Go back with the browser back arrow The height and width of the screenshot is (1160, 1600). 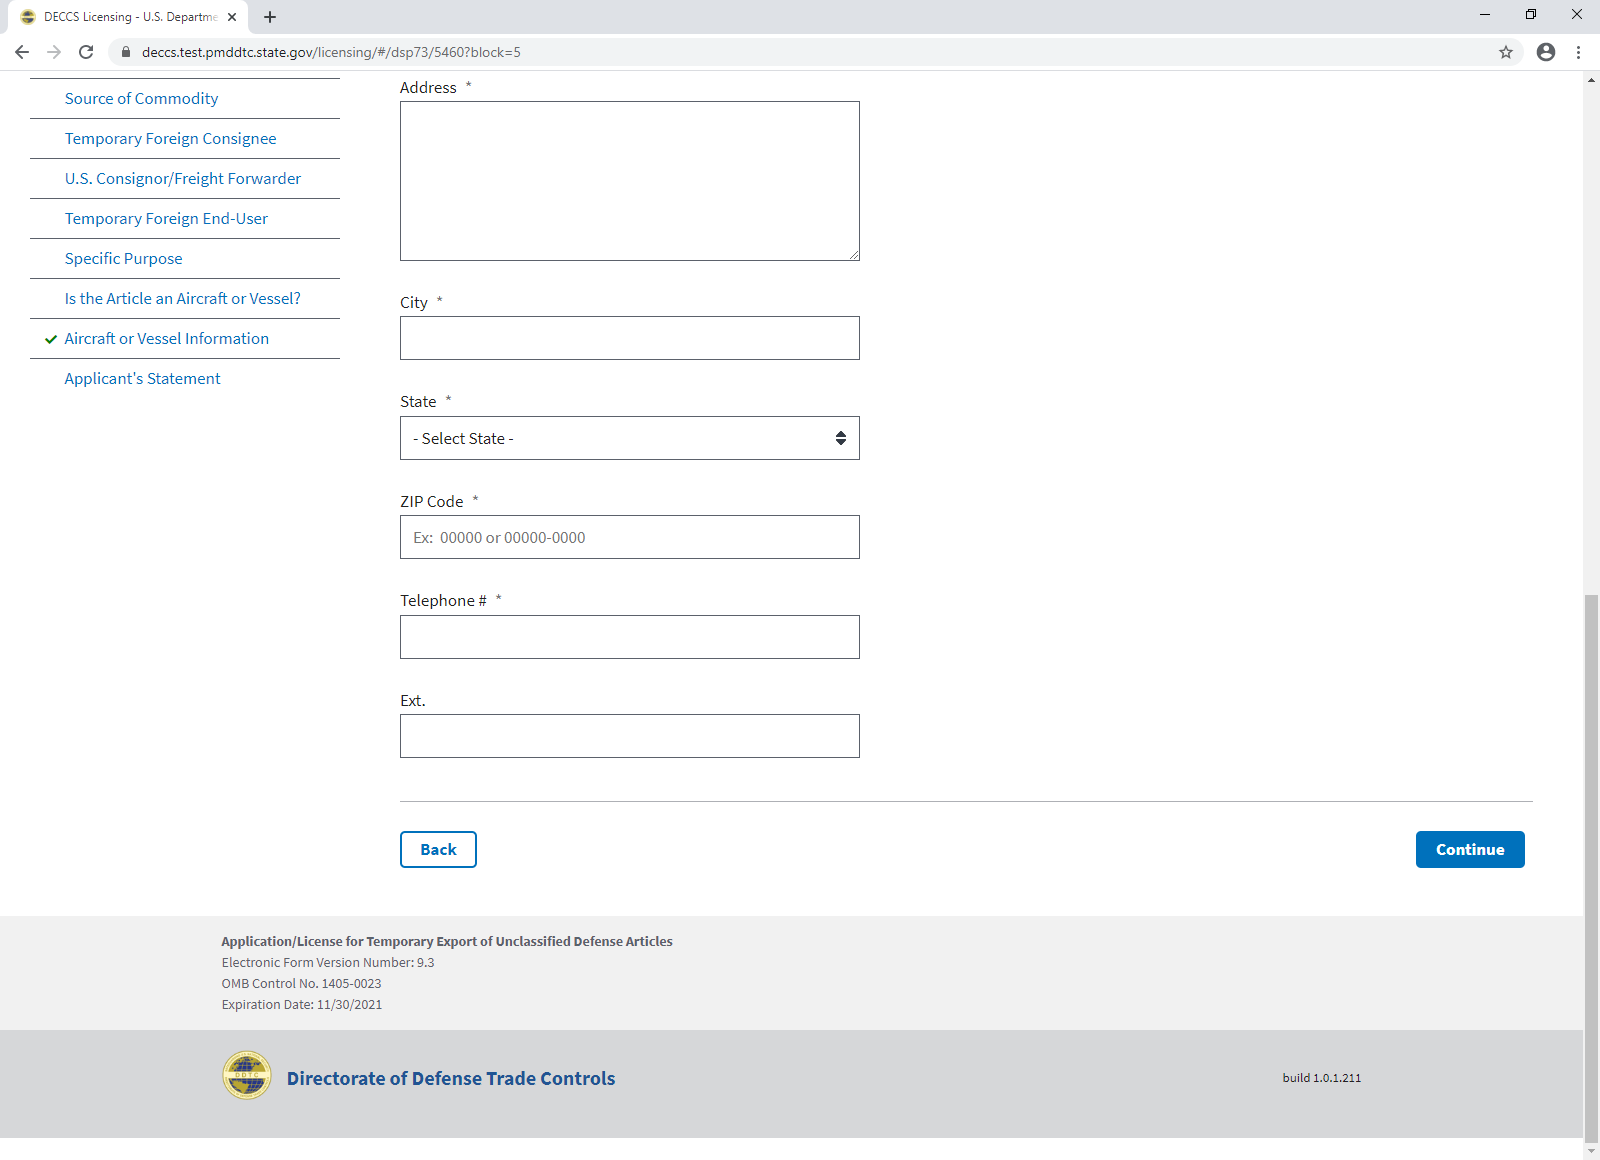(22, 52)
